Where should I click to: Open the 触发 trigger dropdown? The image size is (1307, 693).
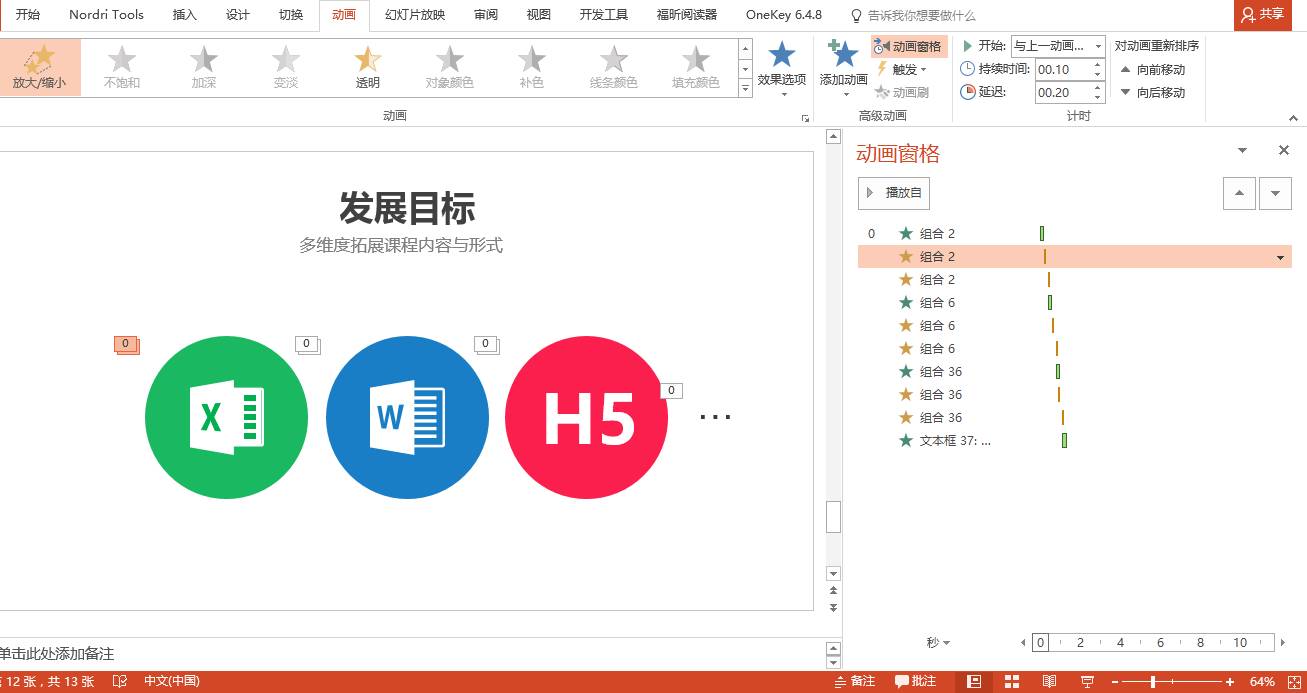click(x=902, y=69)
